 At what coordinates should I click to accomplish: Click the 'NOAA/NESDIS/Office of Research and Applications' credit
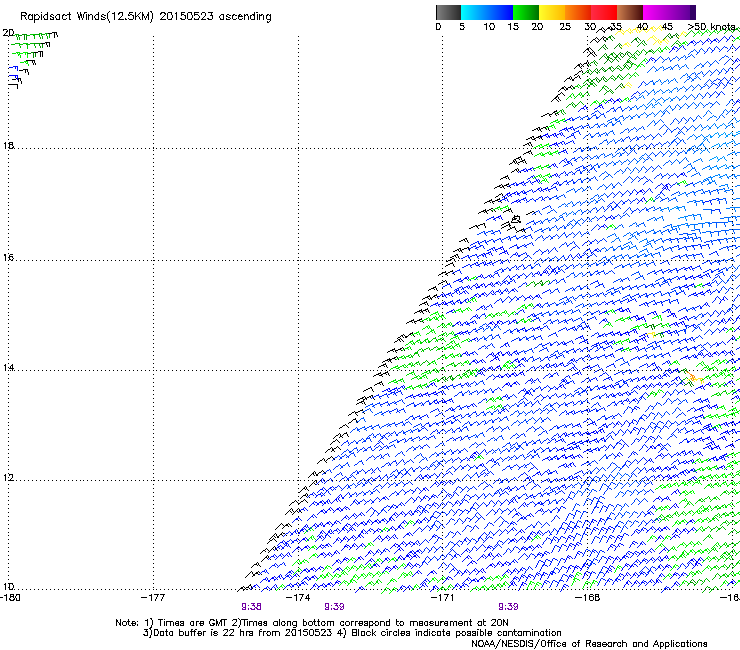point(589,643)
